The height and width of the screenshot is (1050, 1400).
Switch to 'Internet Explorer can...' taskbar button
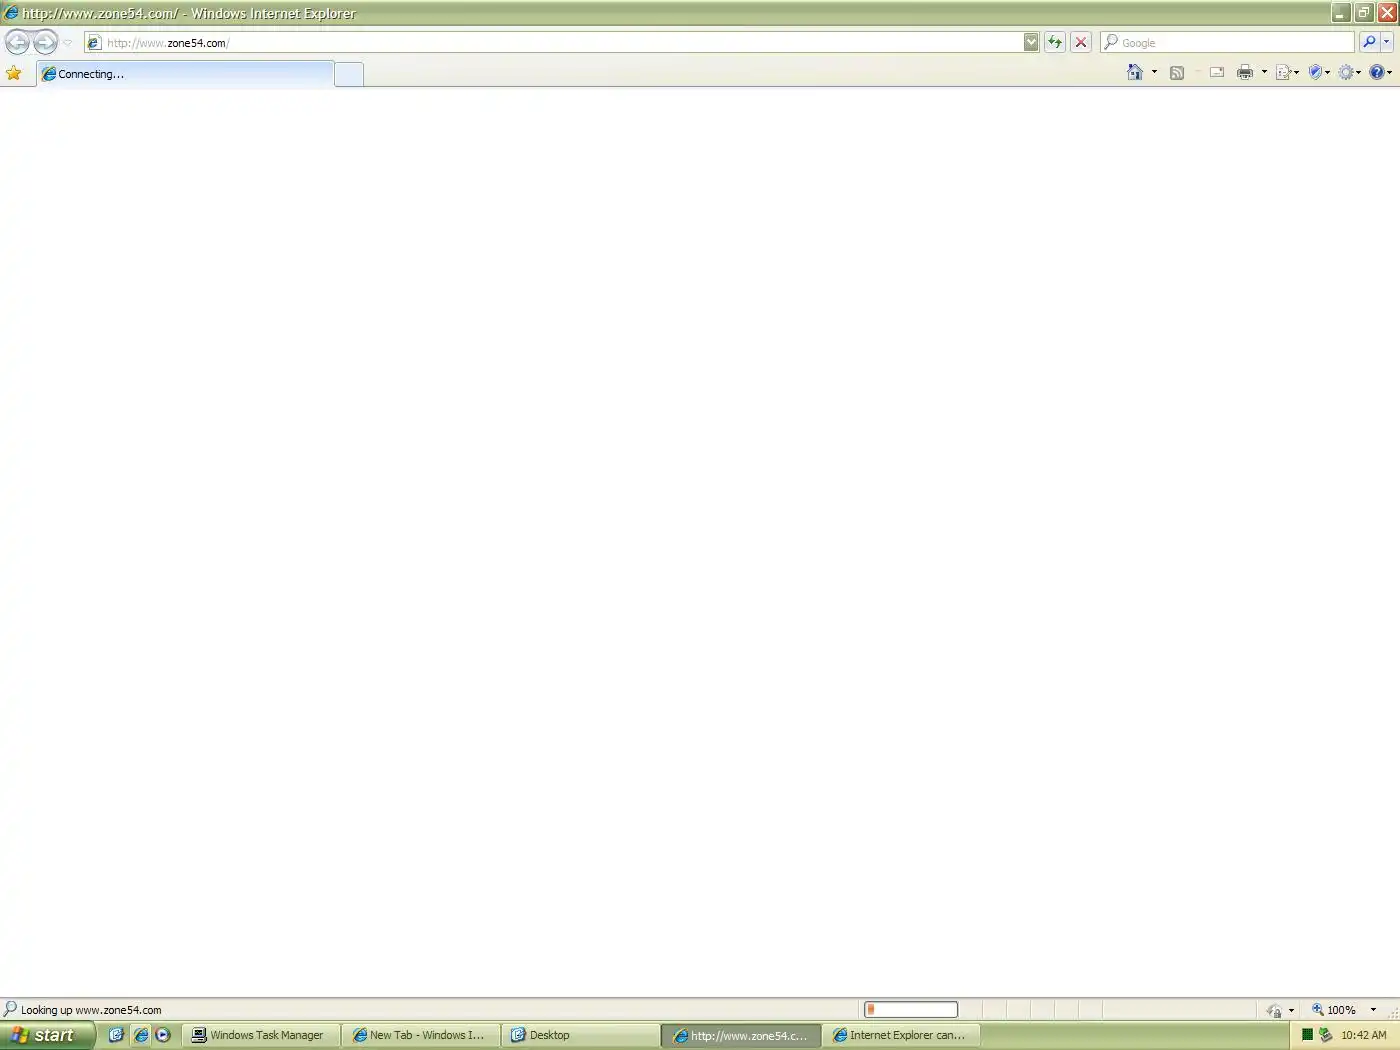[x=901, y=1035]
